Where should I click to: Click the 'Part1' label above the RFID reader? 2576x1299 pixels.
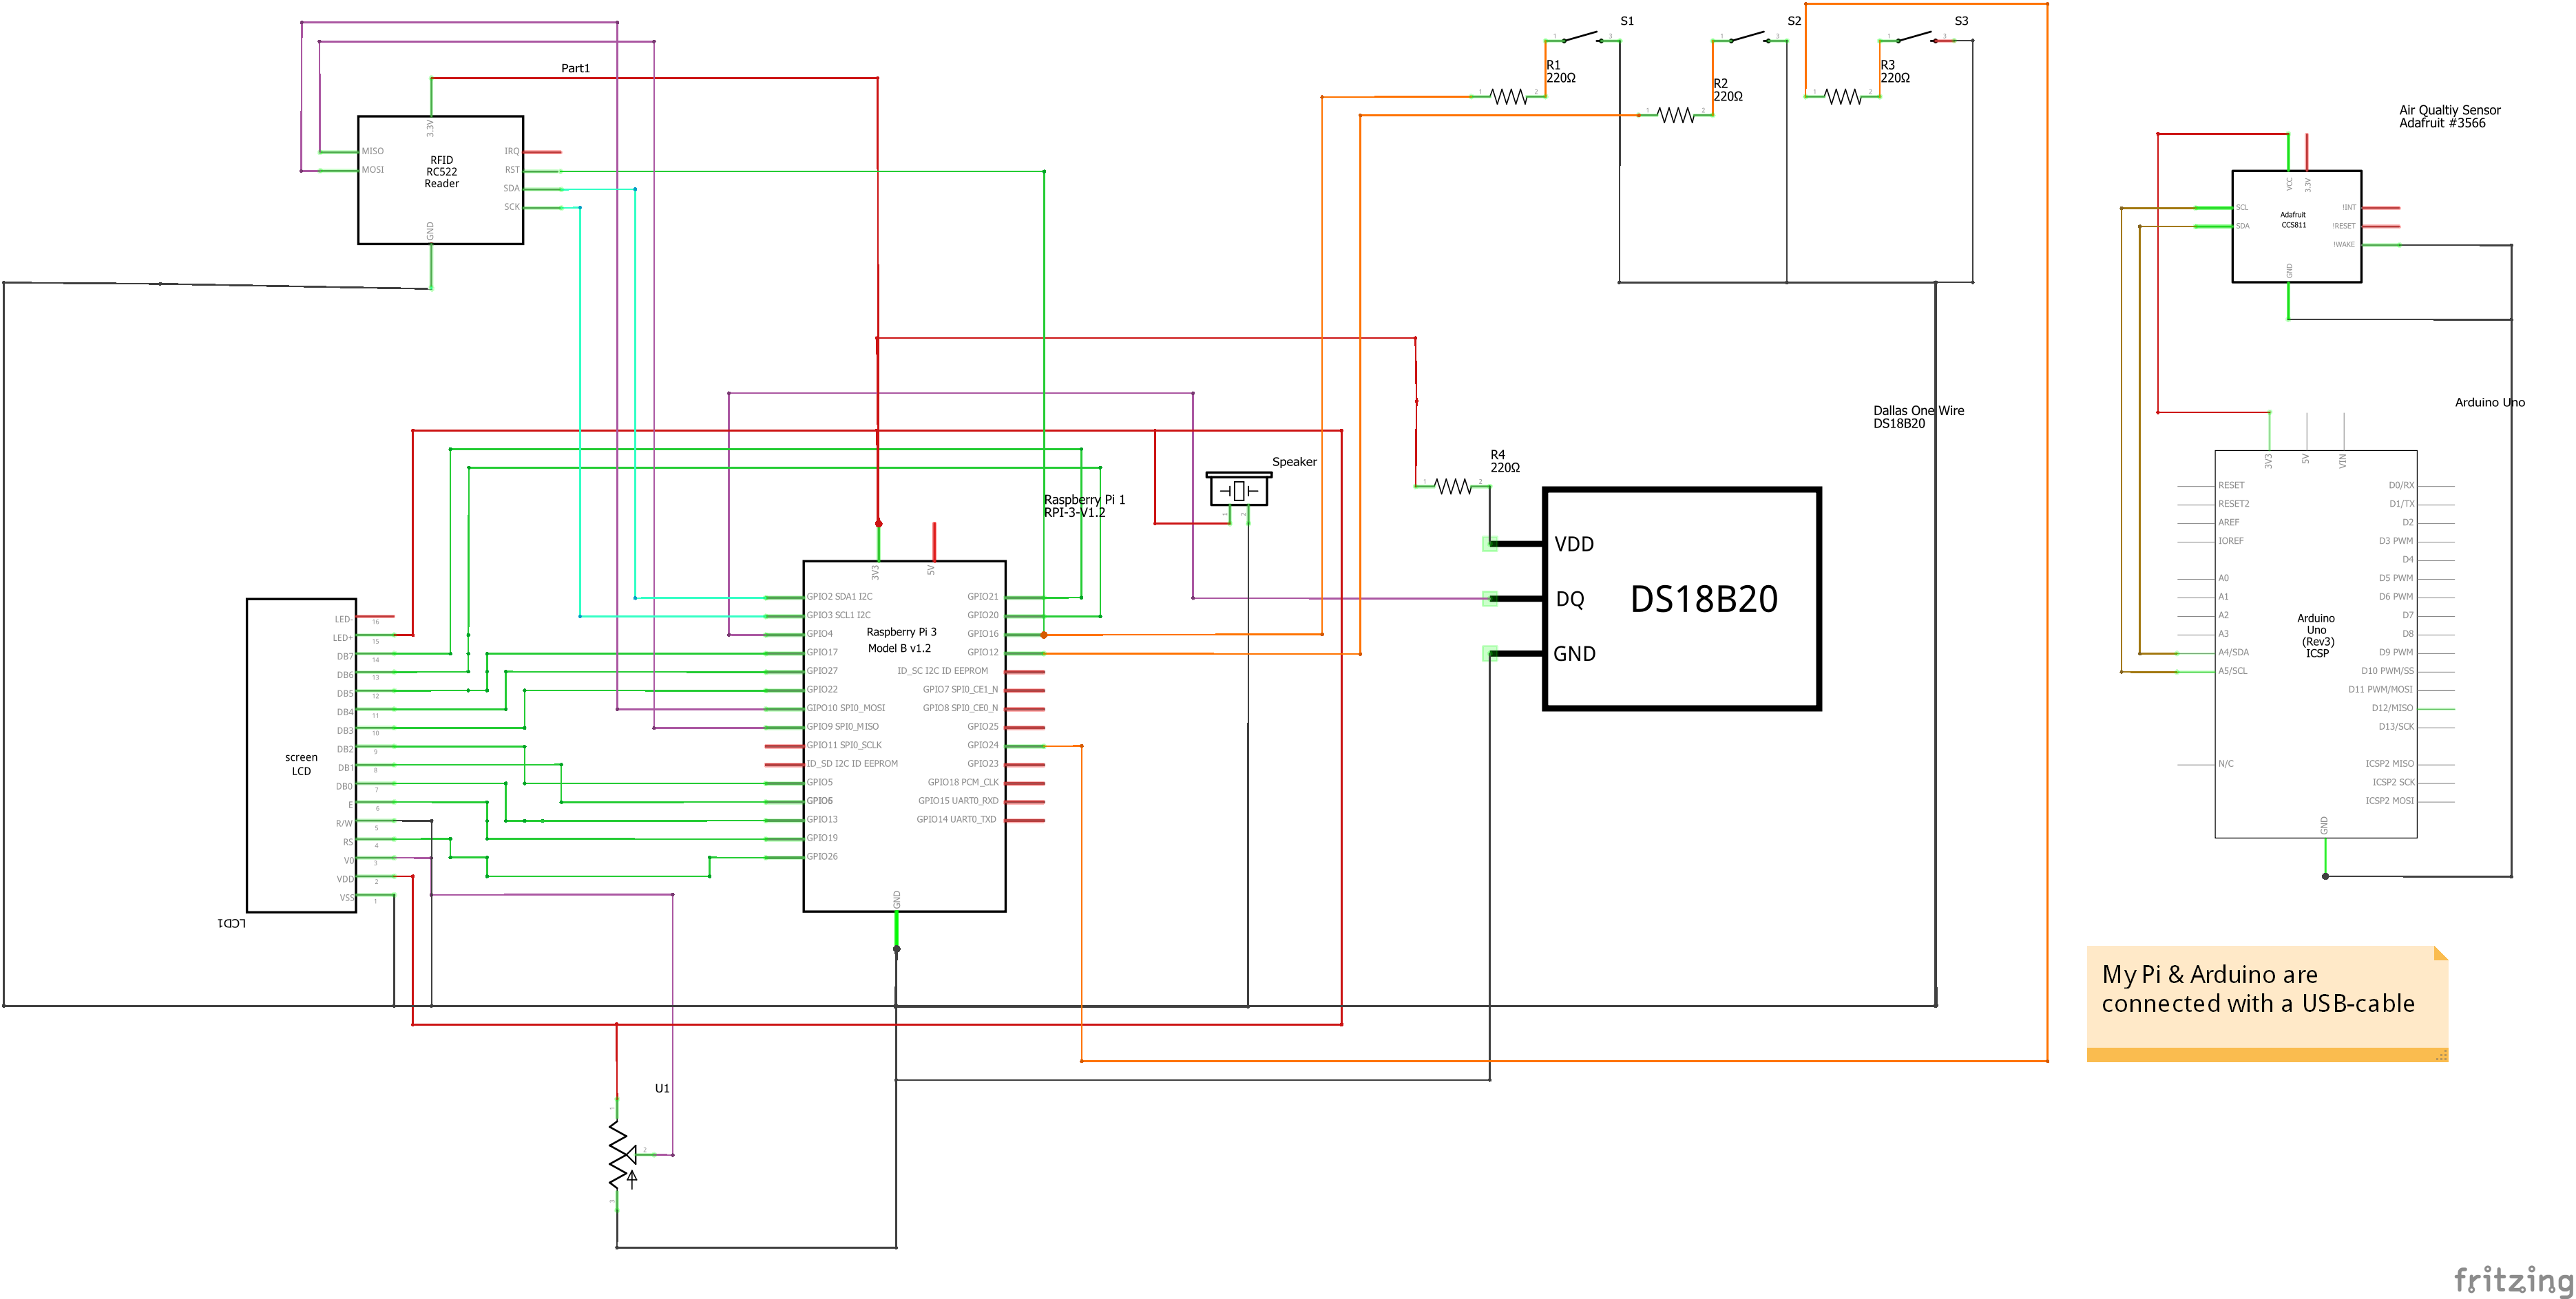click(575, 68)
